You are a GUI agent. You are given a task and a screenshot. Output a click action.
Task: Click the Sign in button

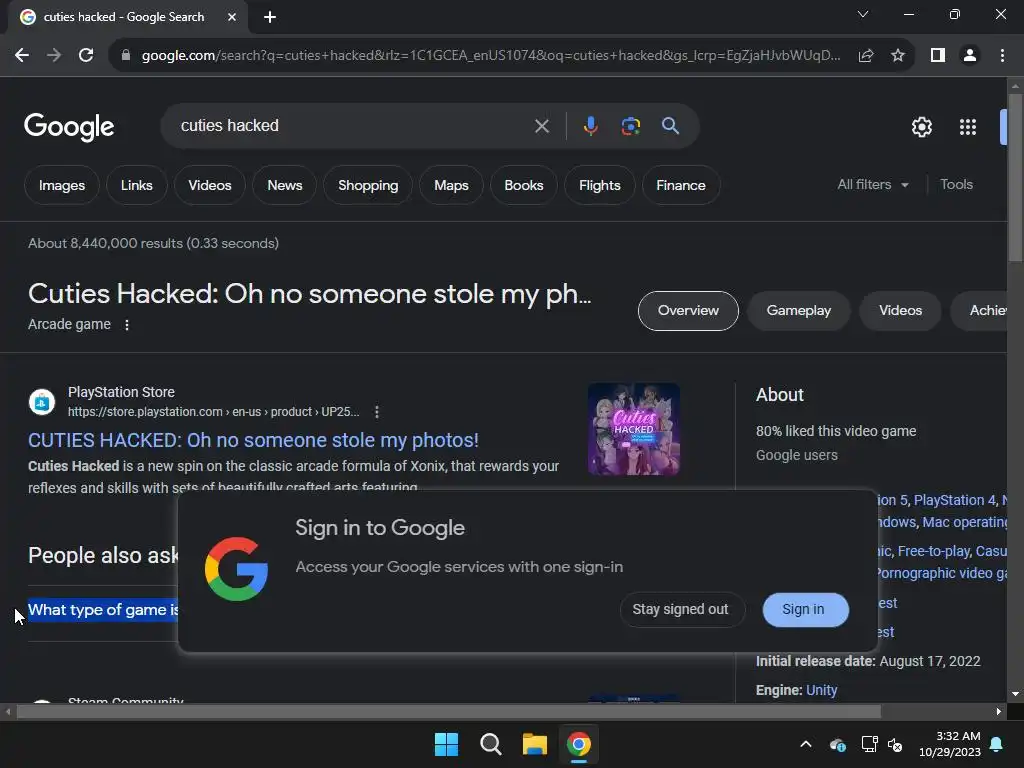pos(805,609)
